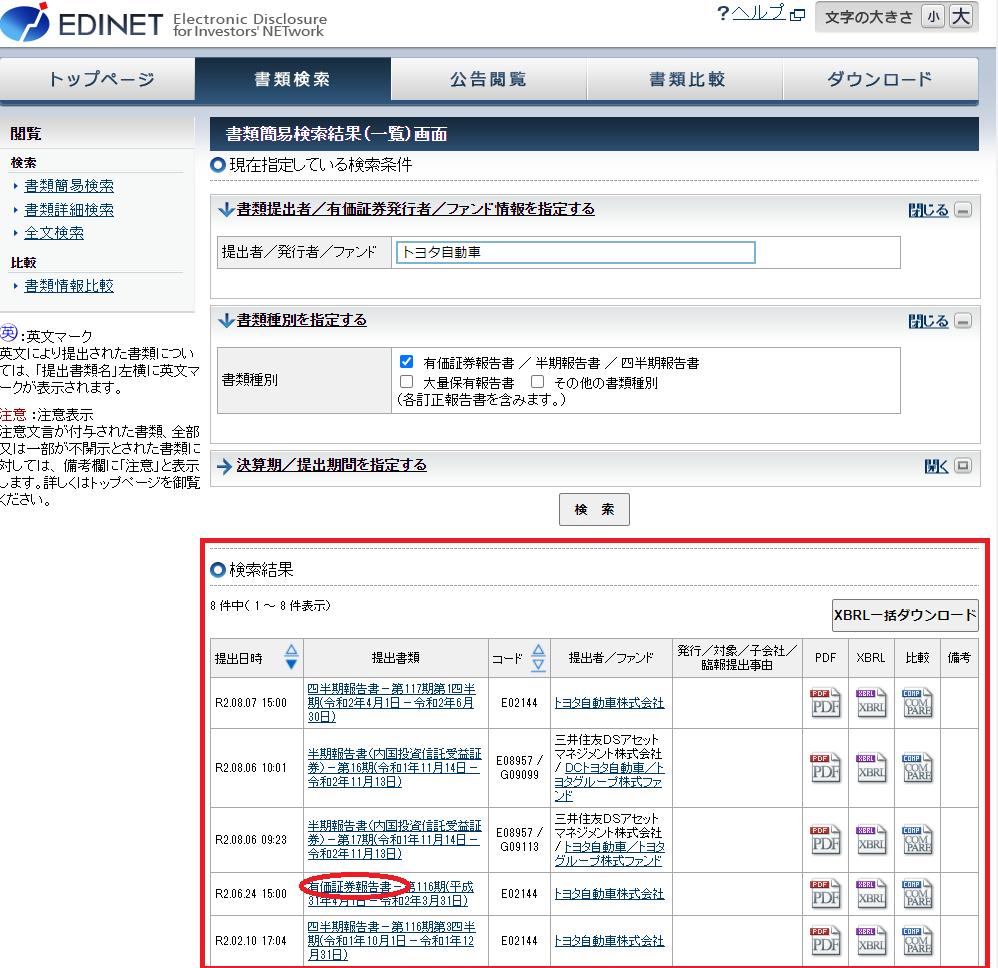
Task: Open トヨタ自動車株式会社 link in the R2.02.10 row
Action: pos(609,941)
